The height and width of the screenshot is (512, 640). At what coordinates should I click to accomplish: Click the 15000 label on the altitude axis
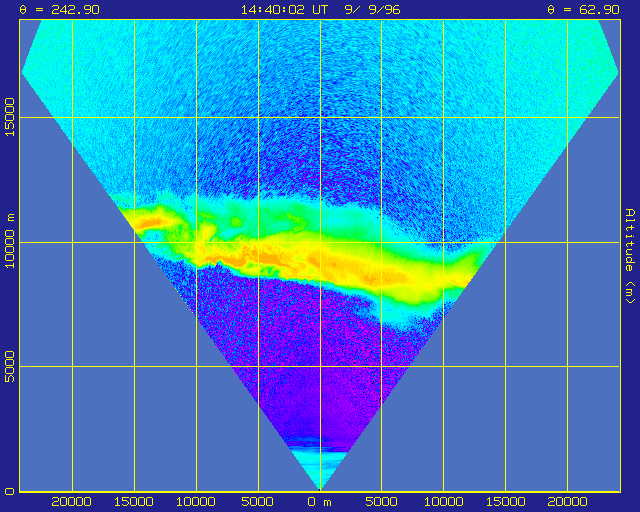(x=9, y=117)
